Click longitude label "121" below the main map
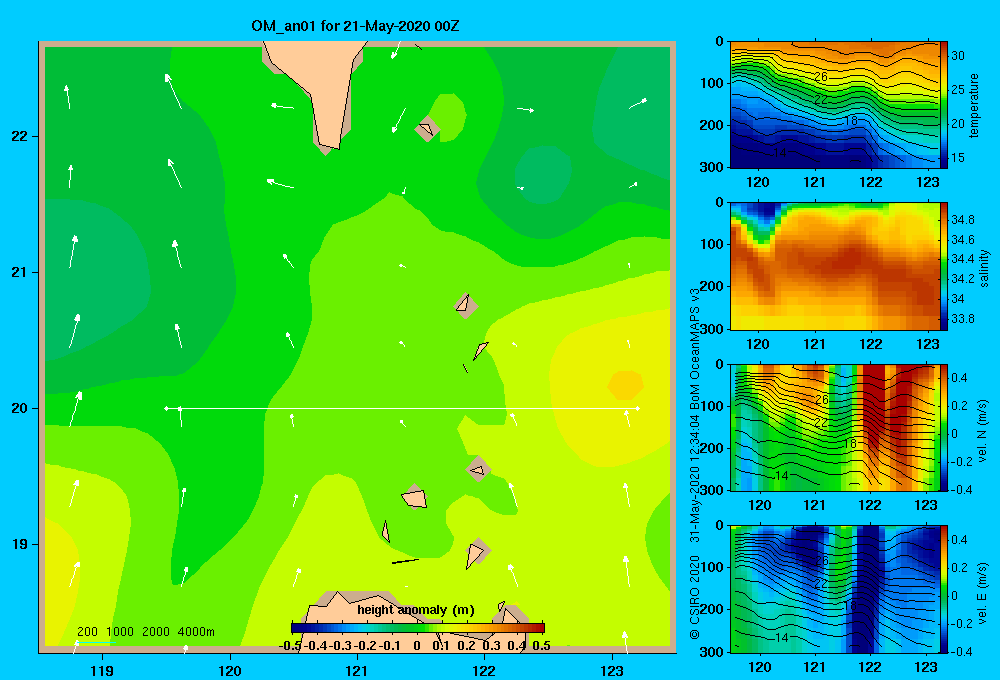Image resolution: width=1000 pixels, height=680 pixels. pos(357,670)
